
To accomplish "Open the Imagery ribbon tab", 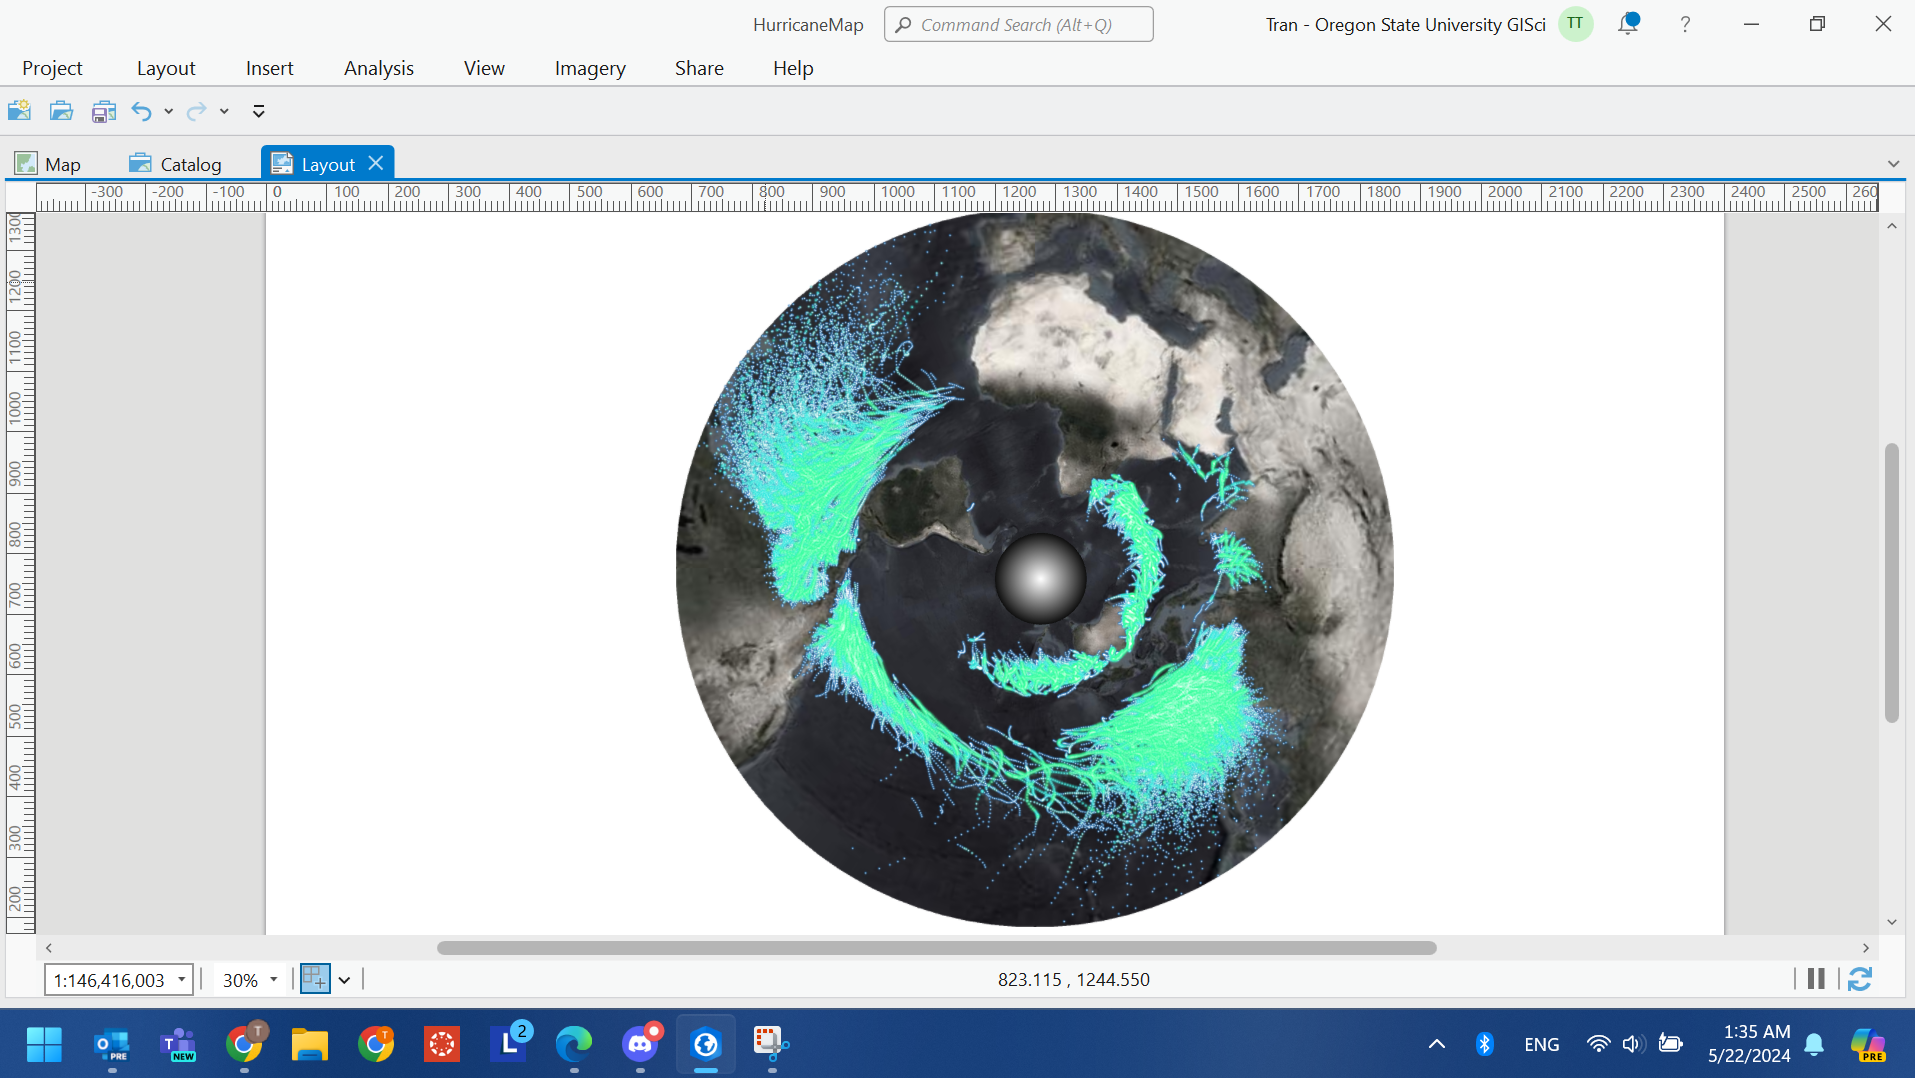I will point(589,68).
